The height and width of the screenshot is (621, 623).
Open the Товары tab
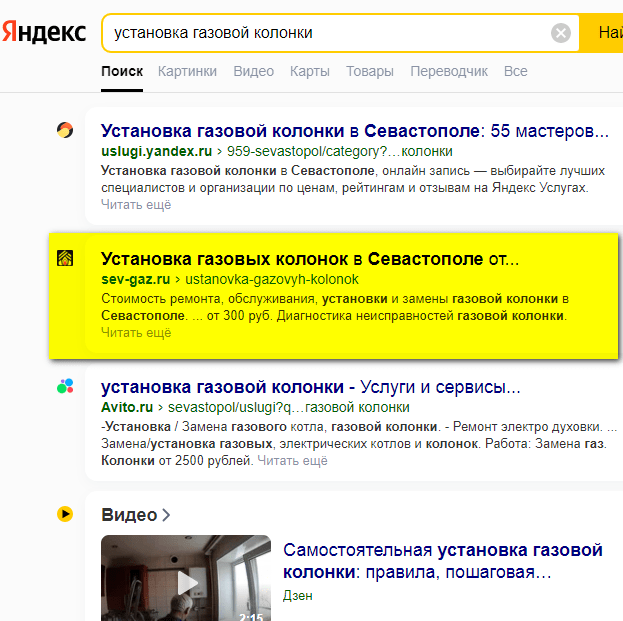tap(370, 71)
